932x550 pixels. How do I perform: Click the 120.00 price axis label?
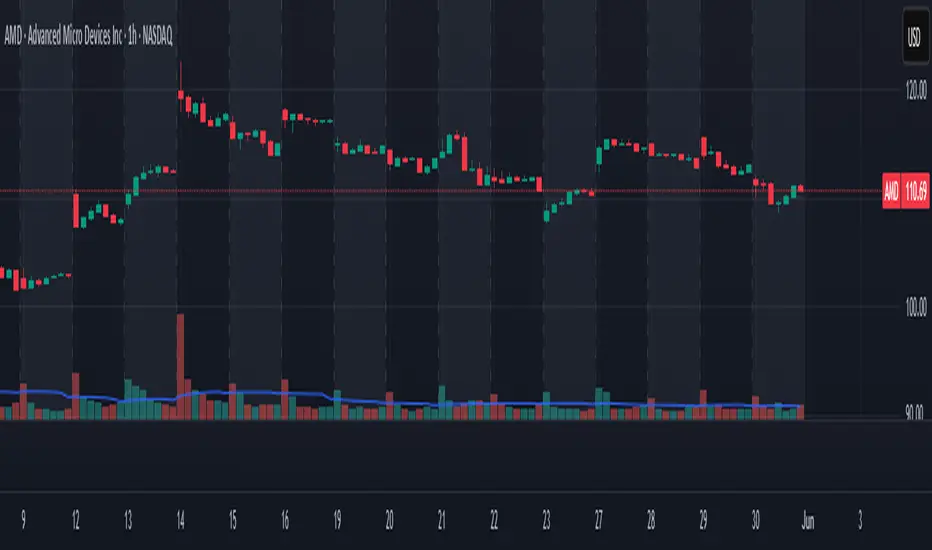[916, 90]
